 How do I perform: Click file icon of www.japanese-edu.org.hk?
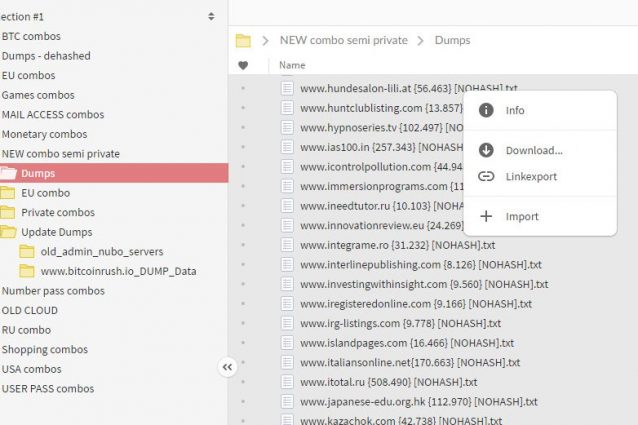pos(287,401)
